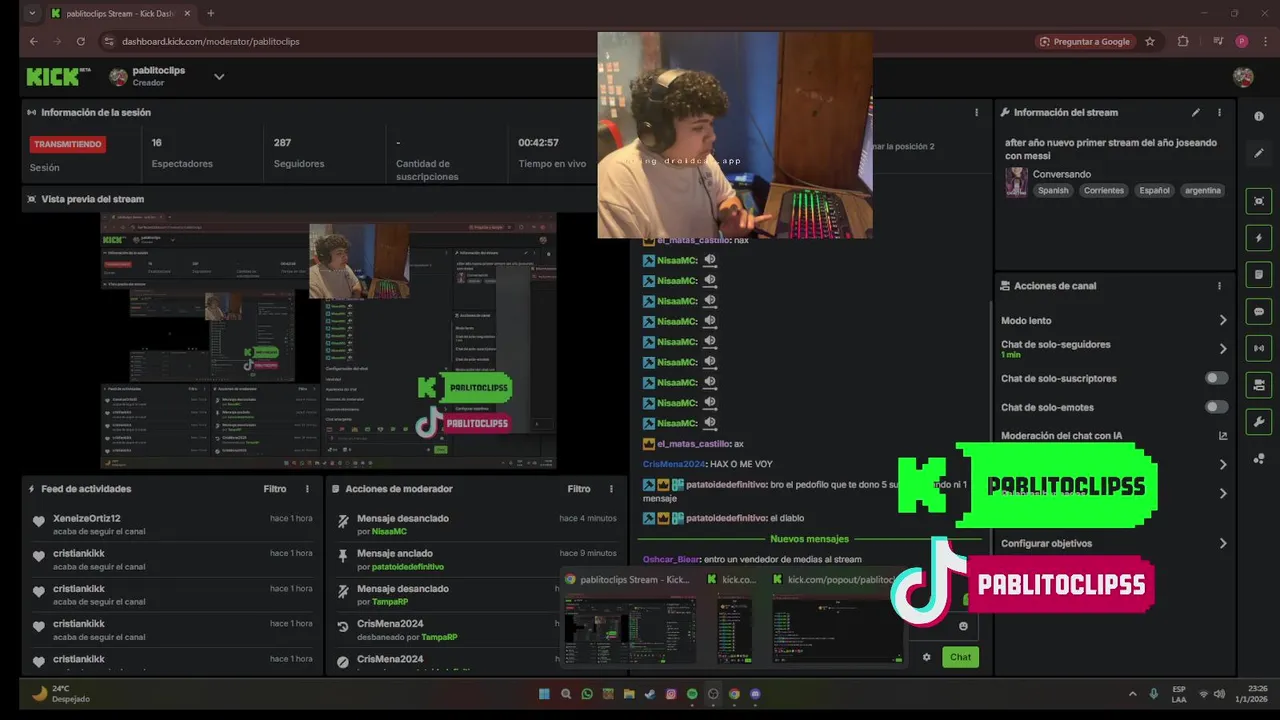1280x720 pixels.
Task: Go back in browser
Action: 33,41
